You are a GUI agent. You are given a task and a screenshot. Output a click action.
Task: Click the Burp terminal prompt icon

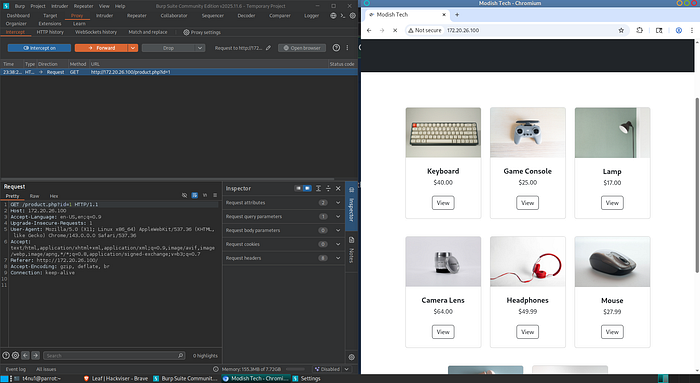(x=343, y=16)
